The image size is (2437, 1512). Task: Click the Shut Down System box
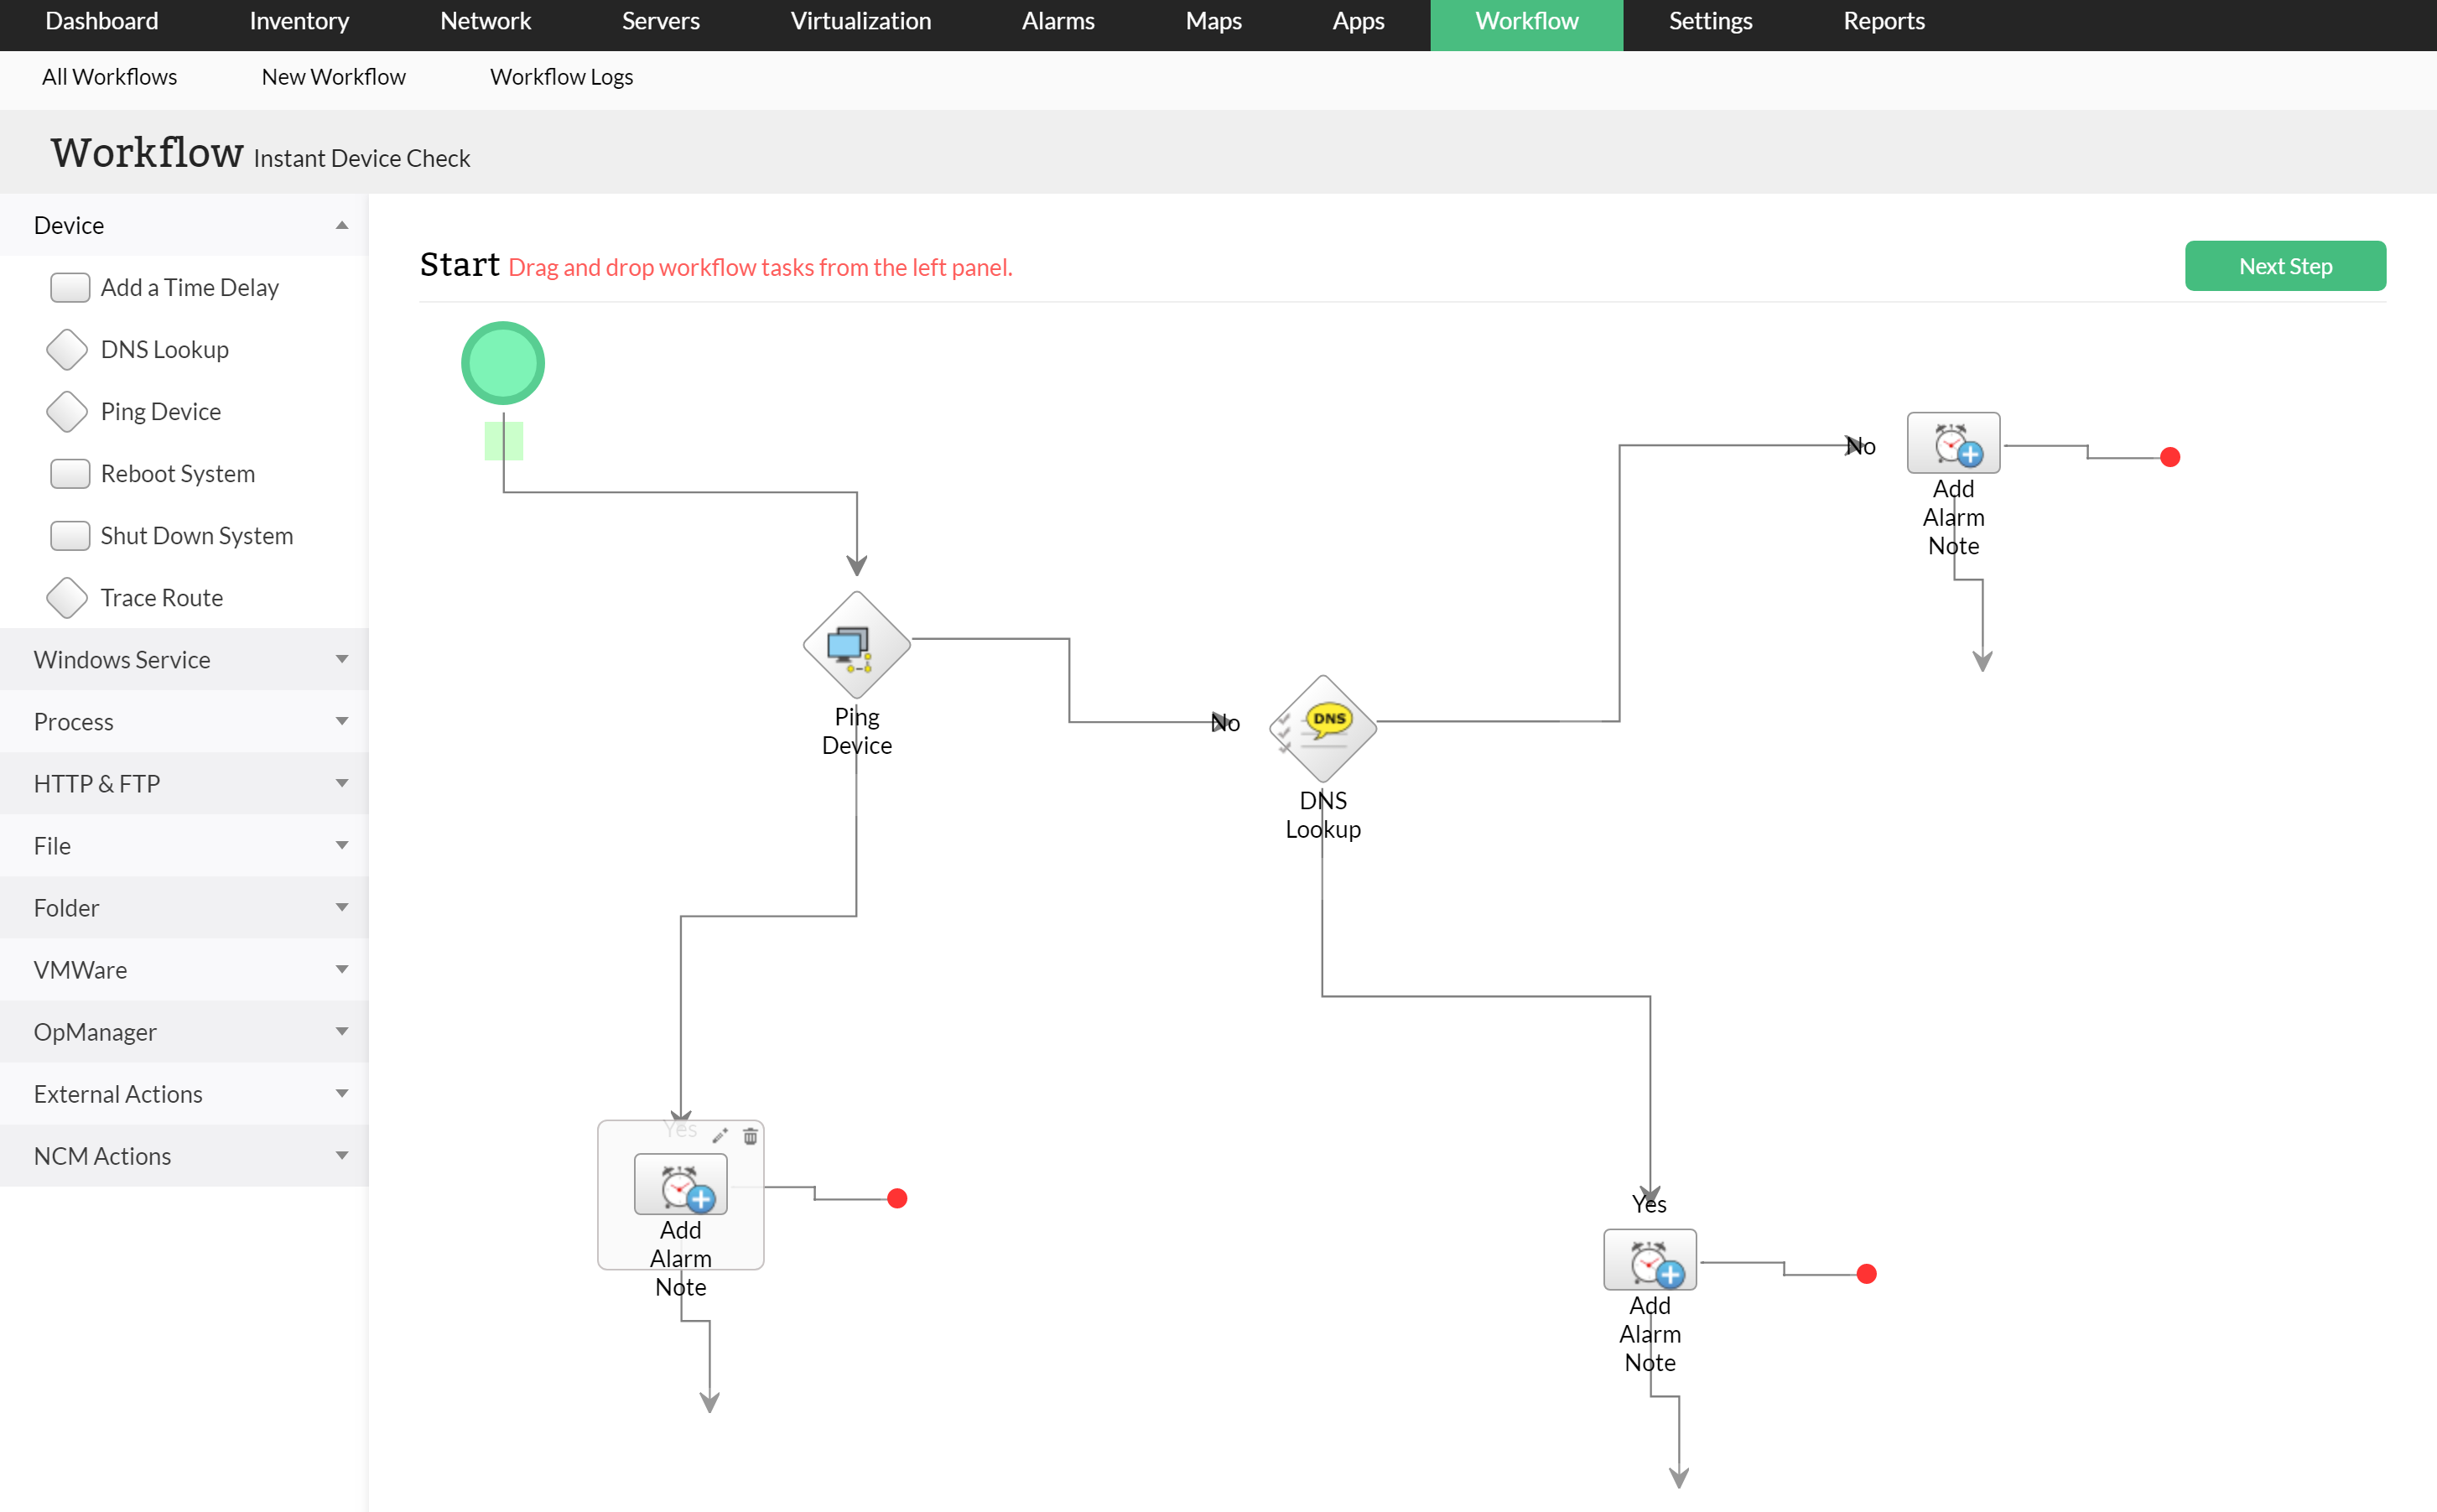click(x=70, y=536)
